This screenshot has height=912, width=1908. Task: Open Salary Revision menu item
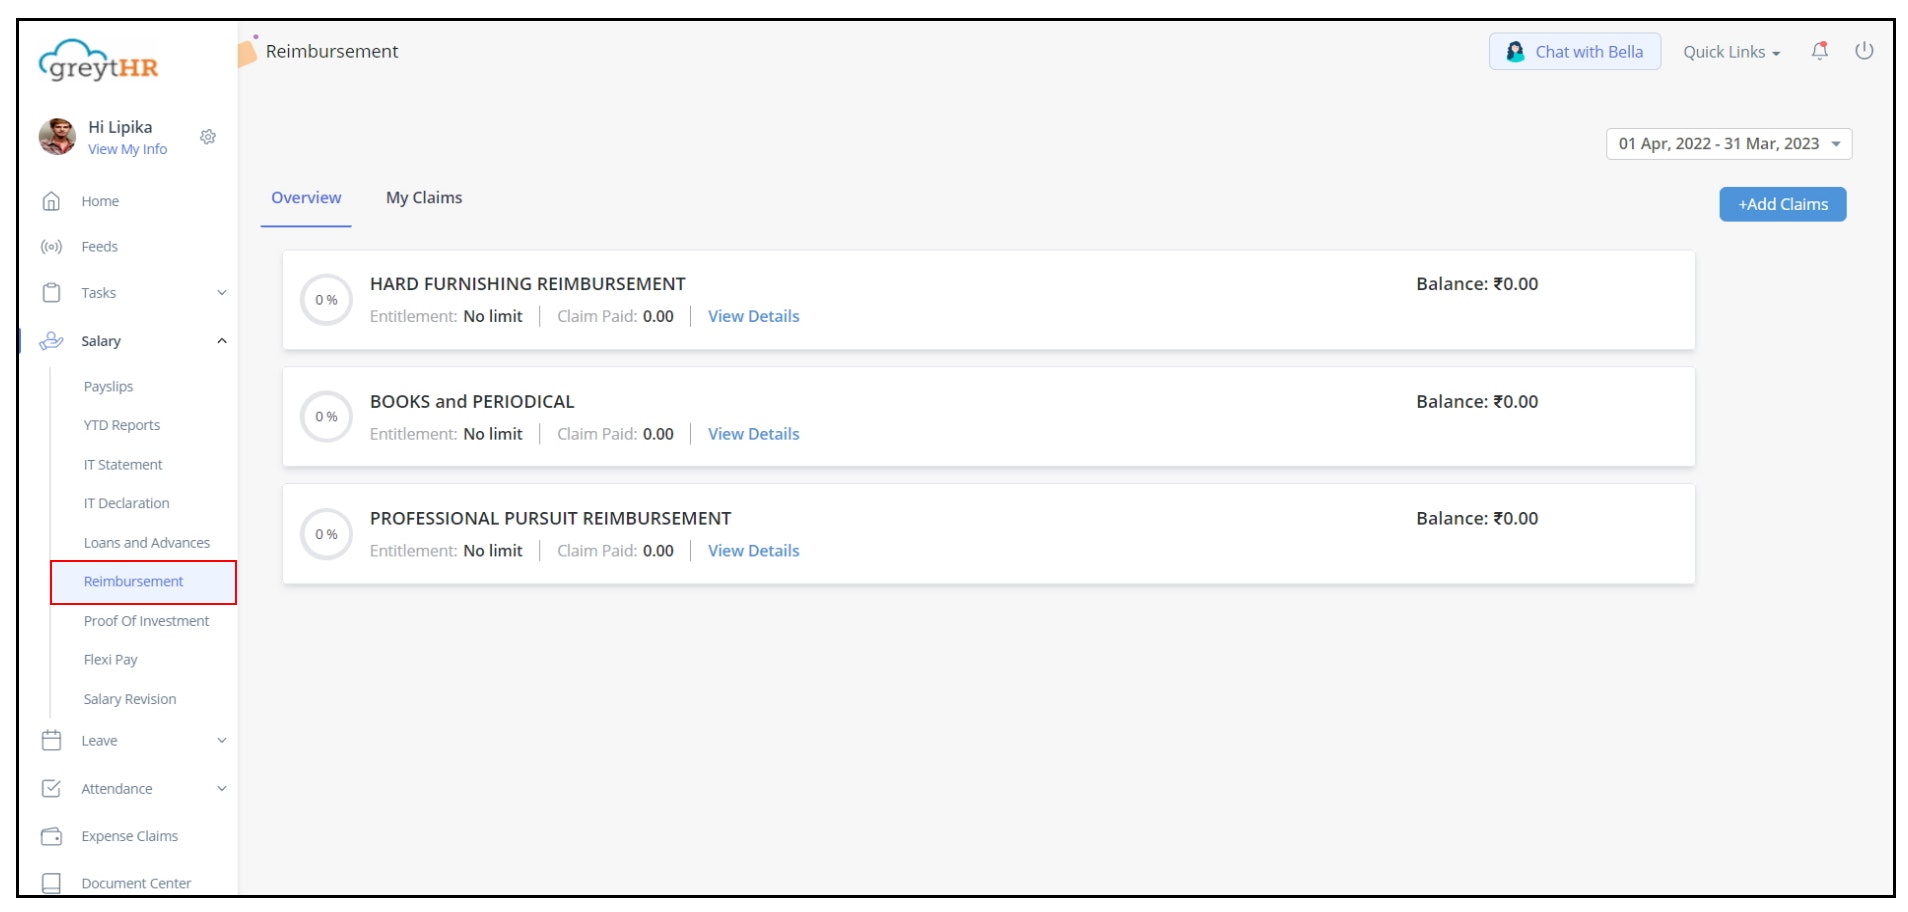130,699
